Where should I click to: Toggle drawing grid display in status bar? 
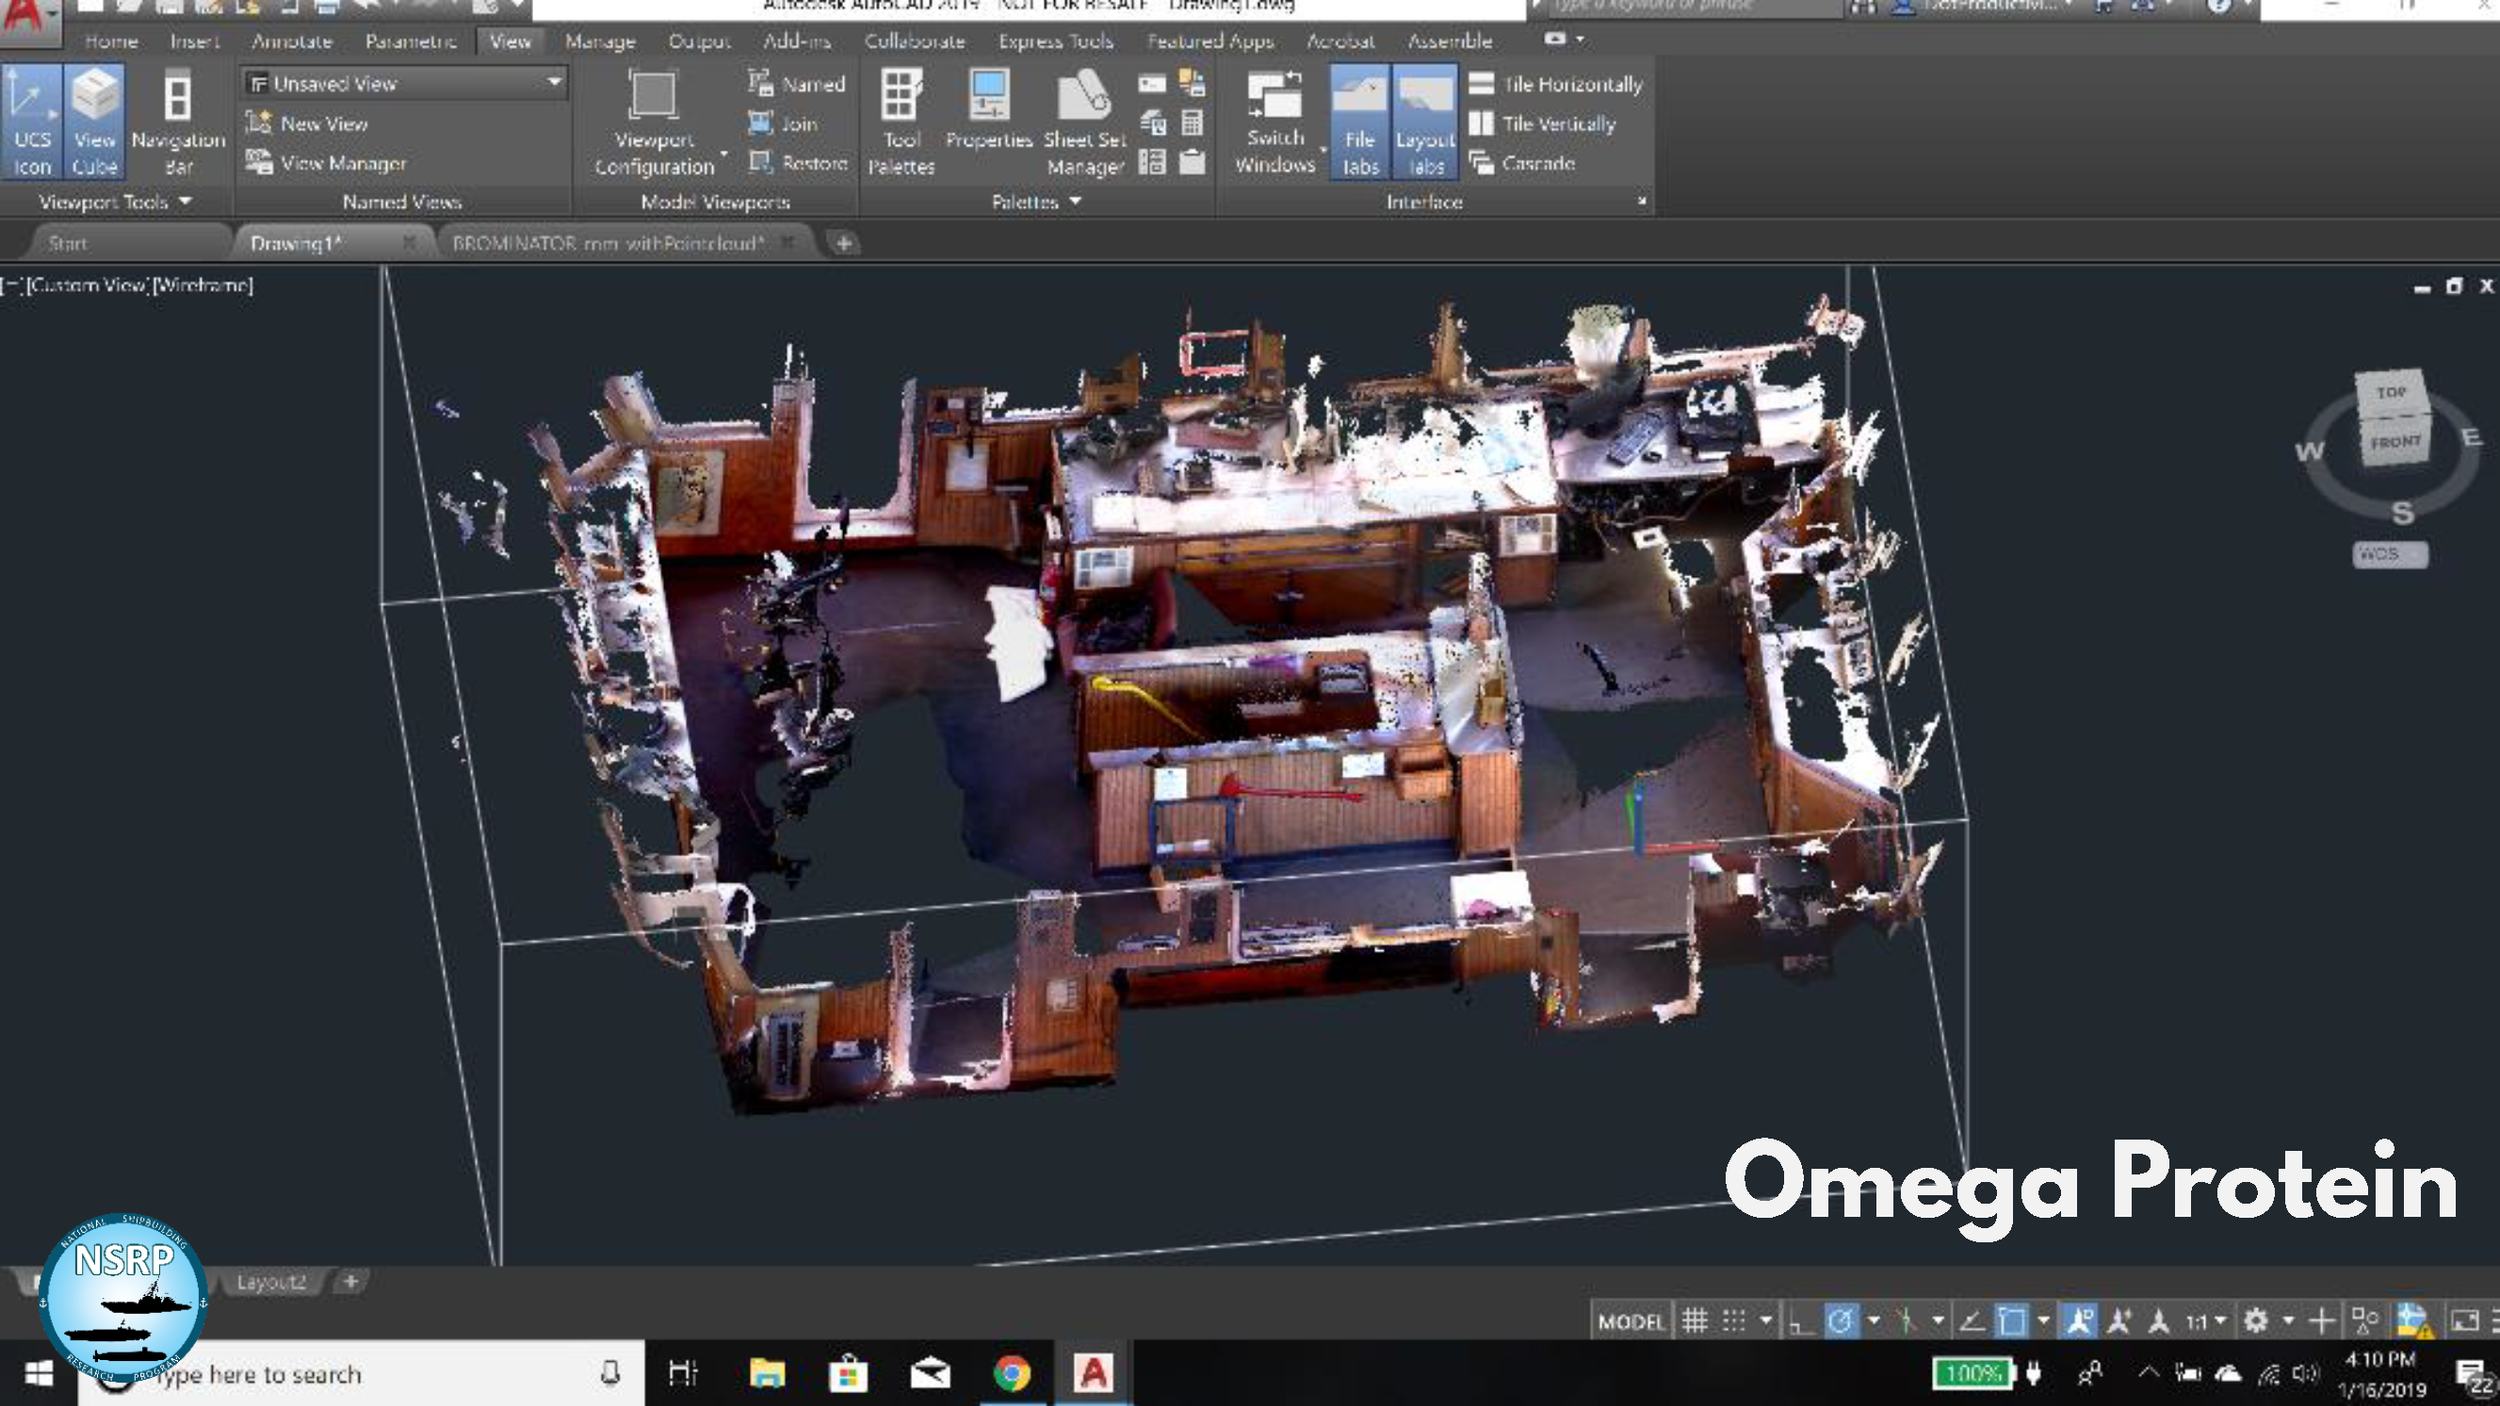pyautogui.click(x=1694, y=1321)
